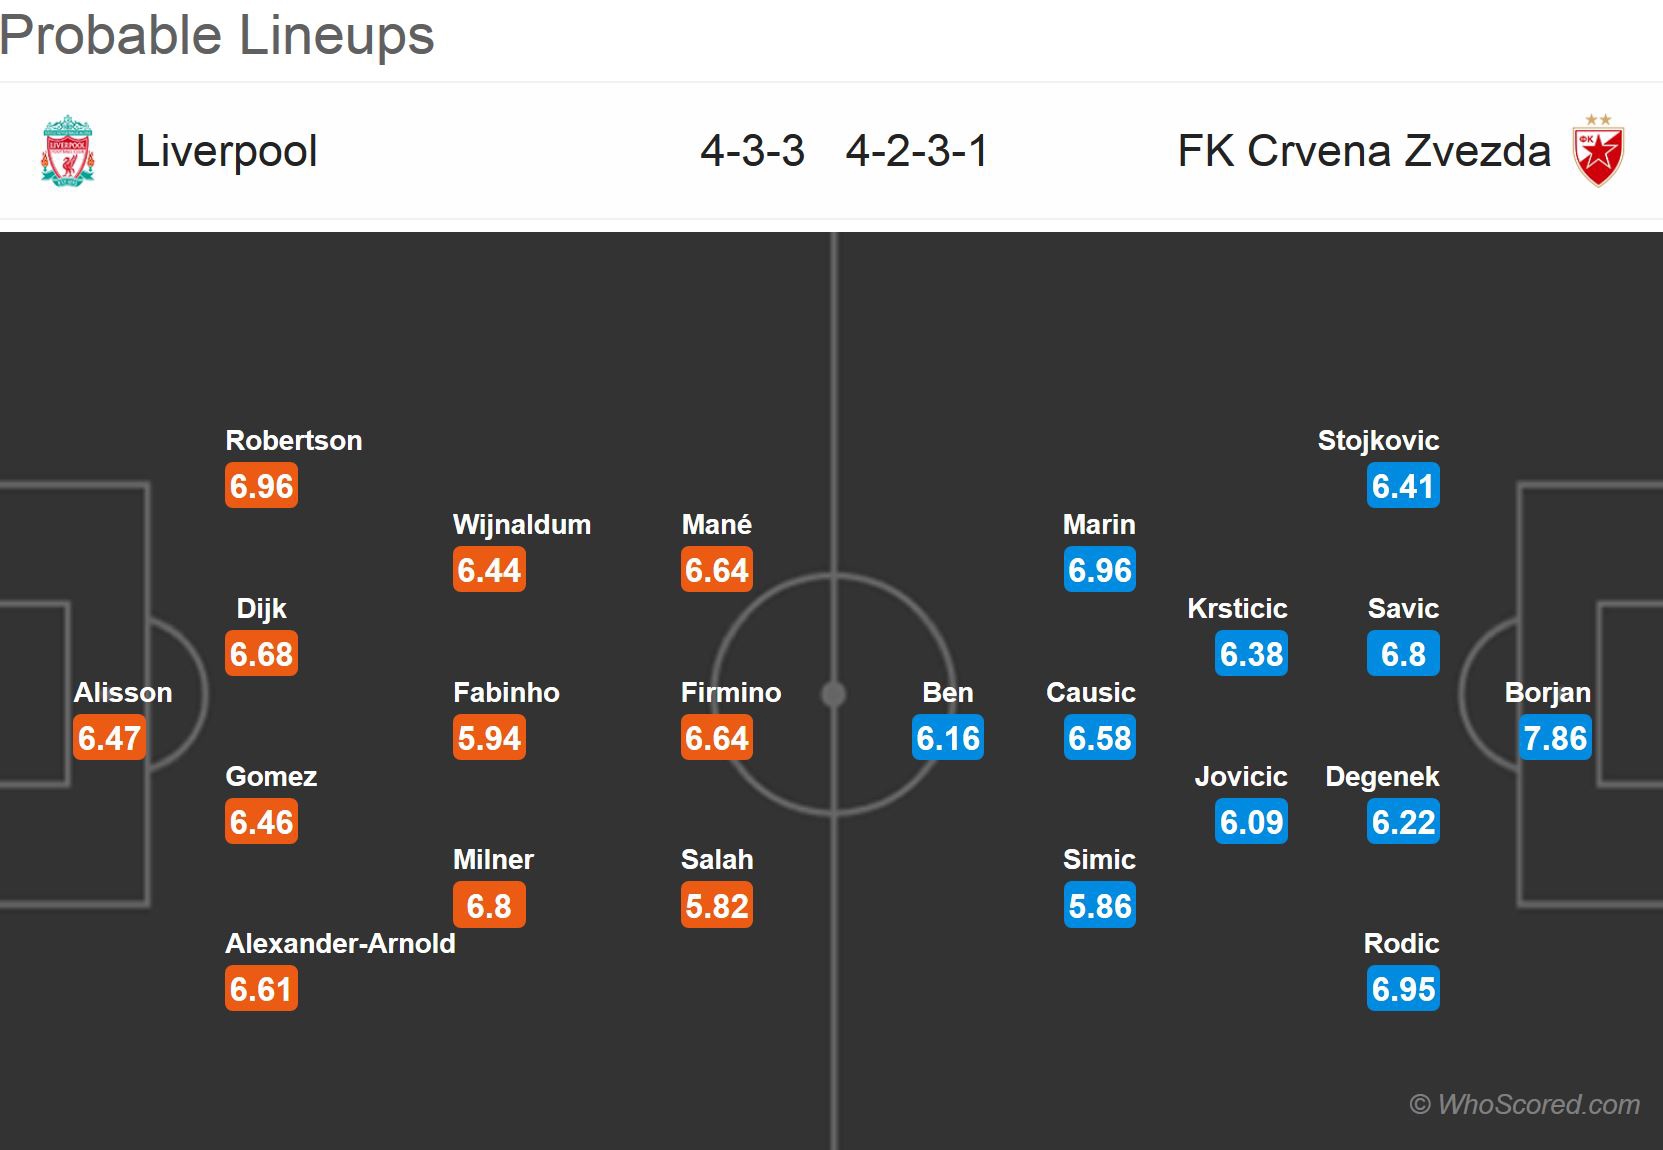Click the Alexander-Arnold player name

click(x=340, y=943)
